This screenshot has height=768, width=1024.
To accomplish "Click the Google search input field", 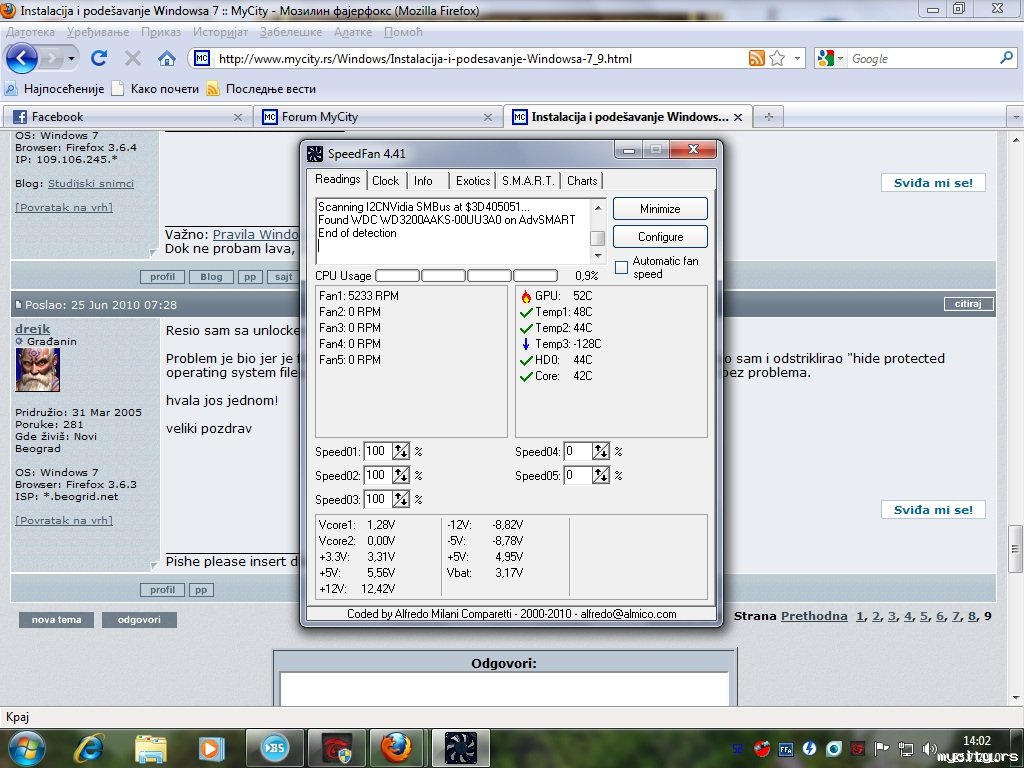I will pyautogui.click(x=920, y=59).
